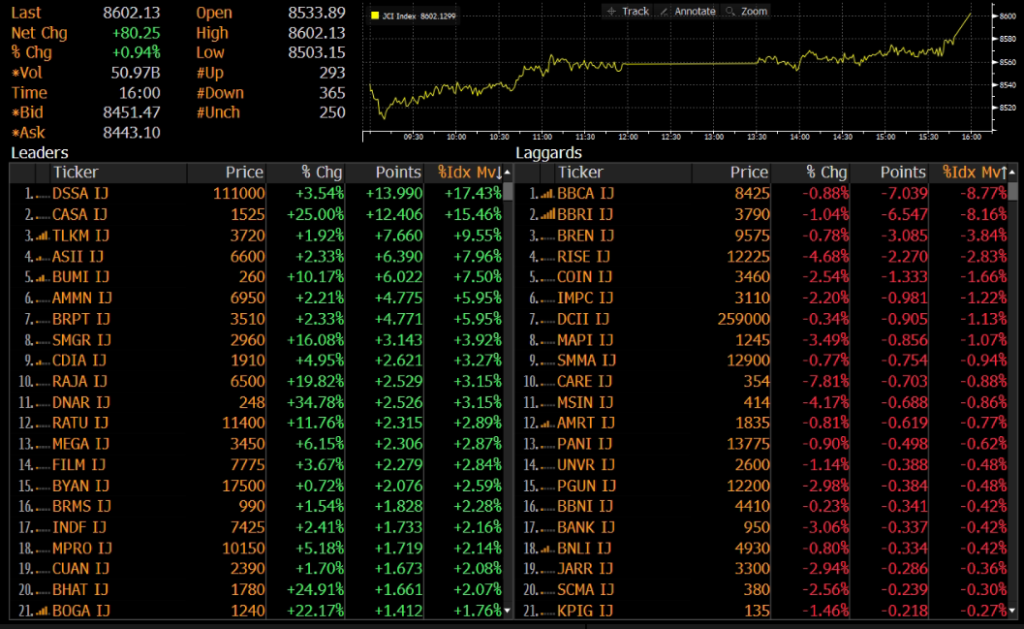Activate the Track crosshair tool on chart
The width and height of the screenshot is (1024, 629).
pos(627,11)
